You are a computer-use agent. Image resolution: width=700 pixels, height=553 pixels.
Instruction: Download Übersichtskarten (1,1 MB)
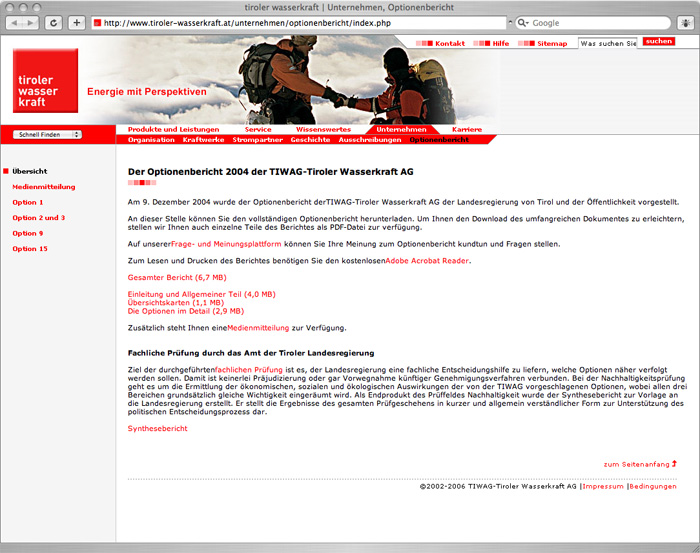(x=175, y=303)
